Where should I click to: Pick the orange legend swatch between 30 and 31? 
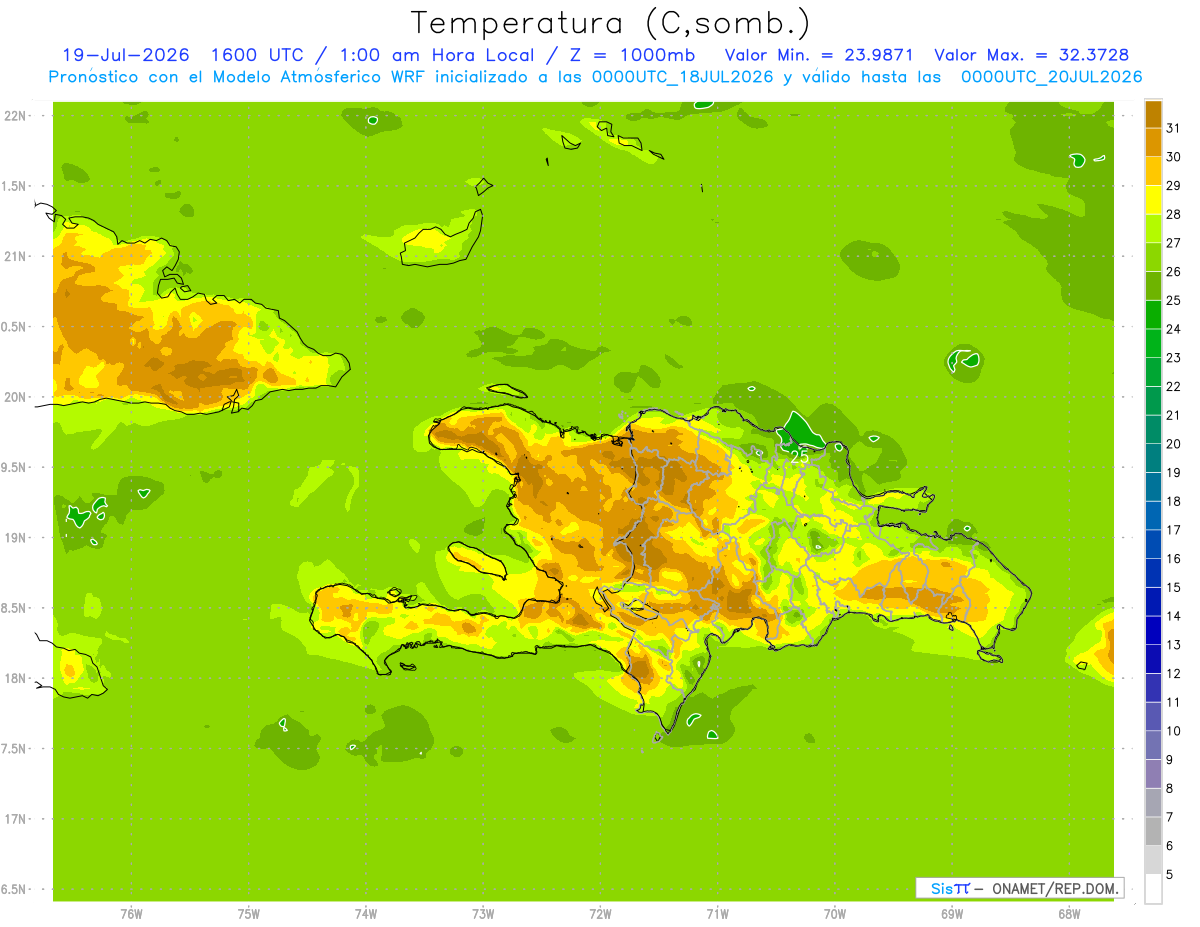pyautogui.click(x=1153, y=142)
